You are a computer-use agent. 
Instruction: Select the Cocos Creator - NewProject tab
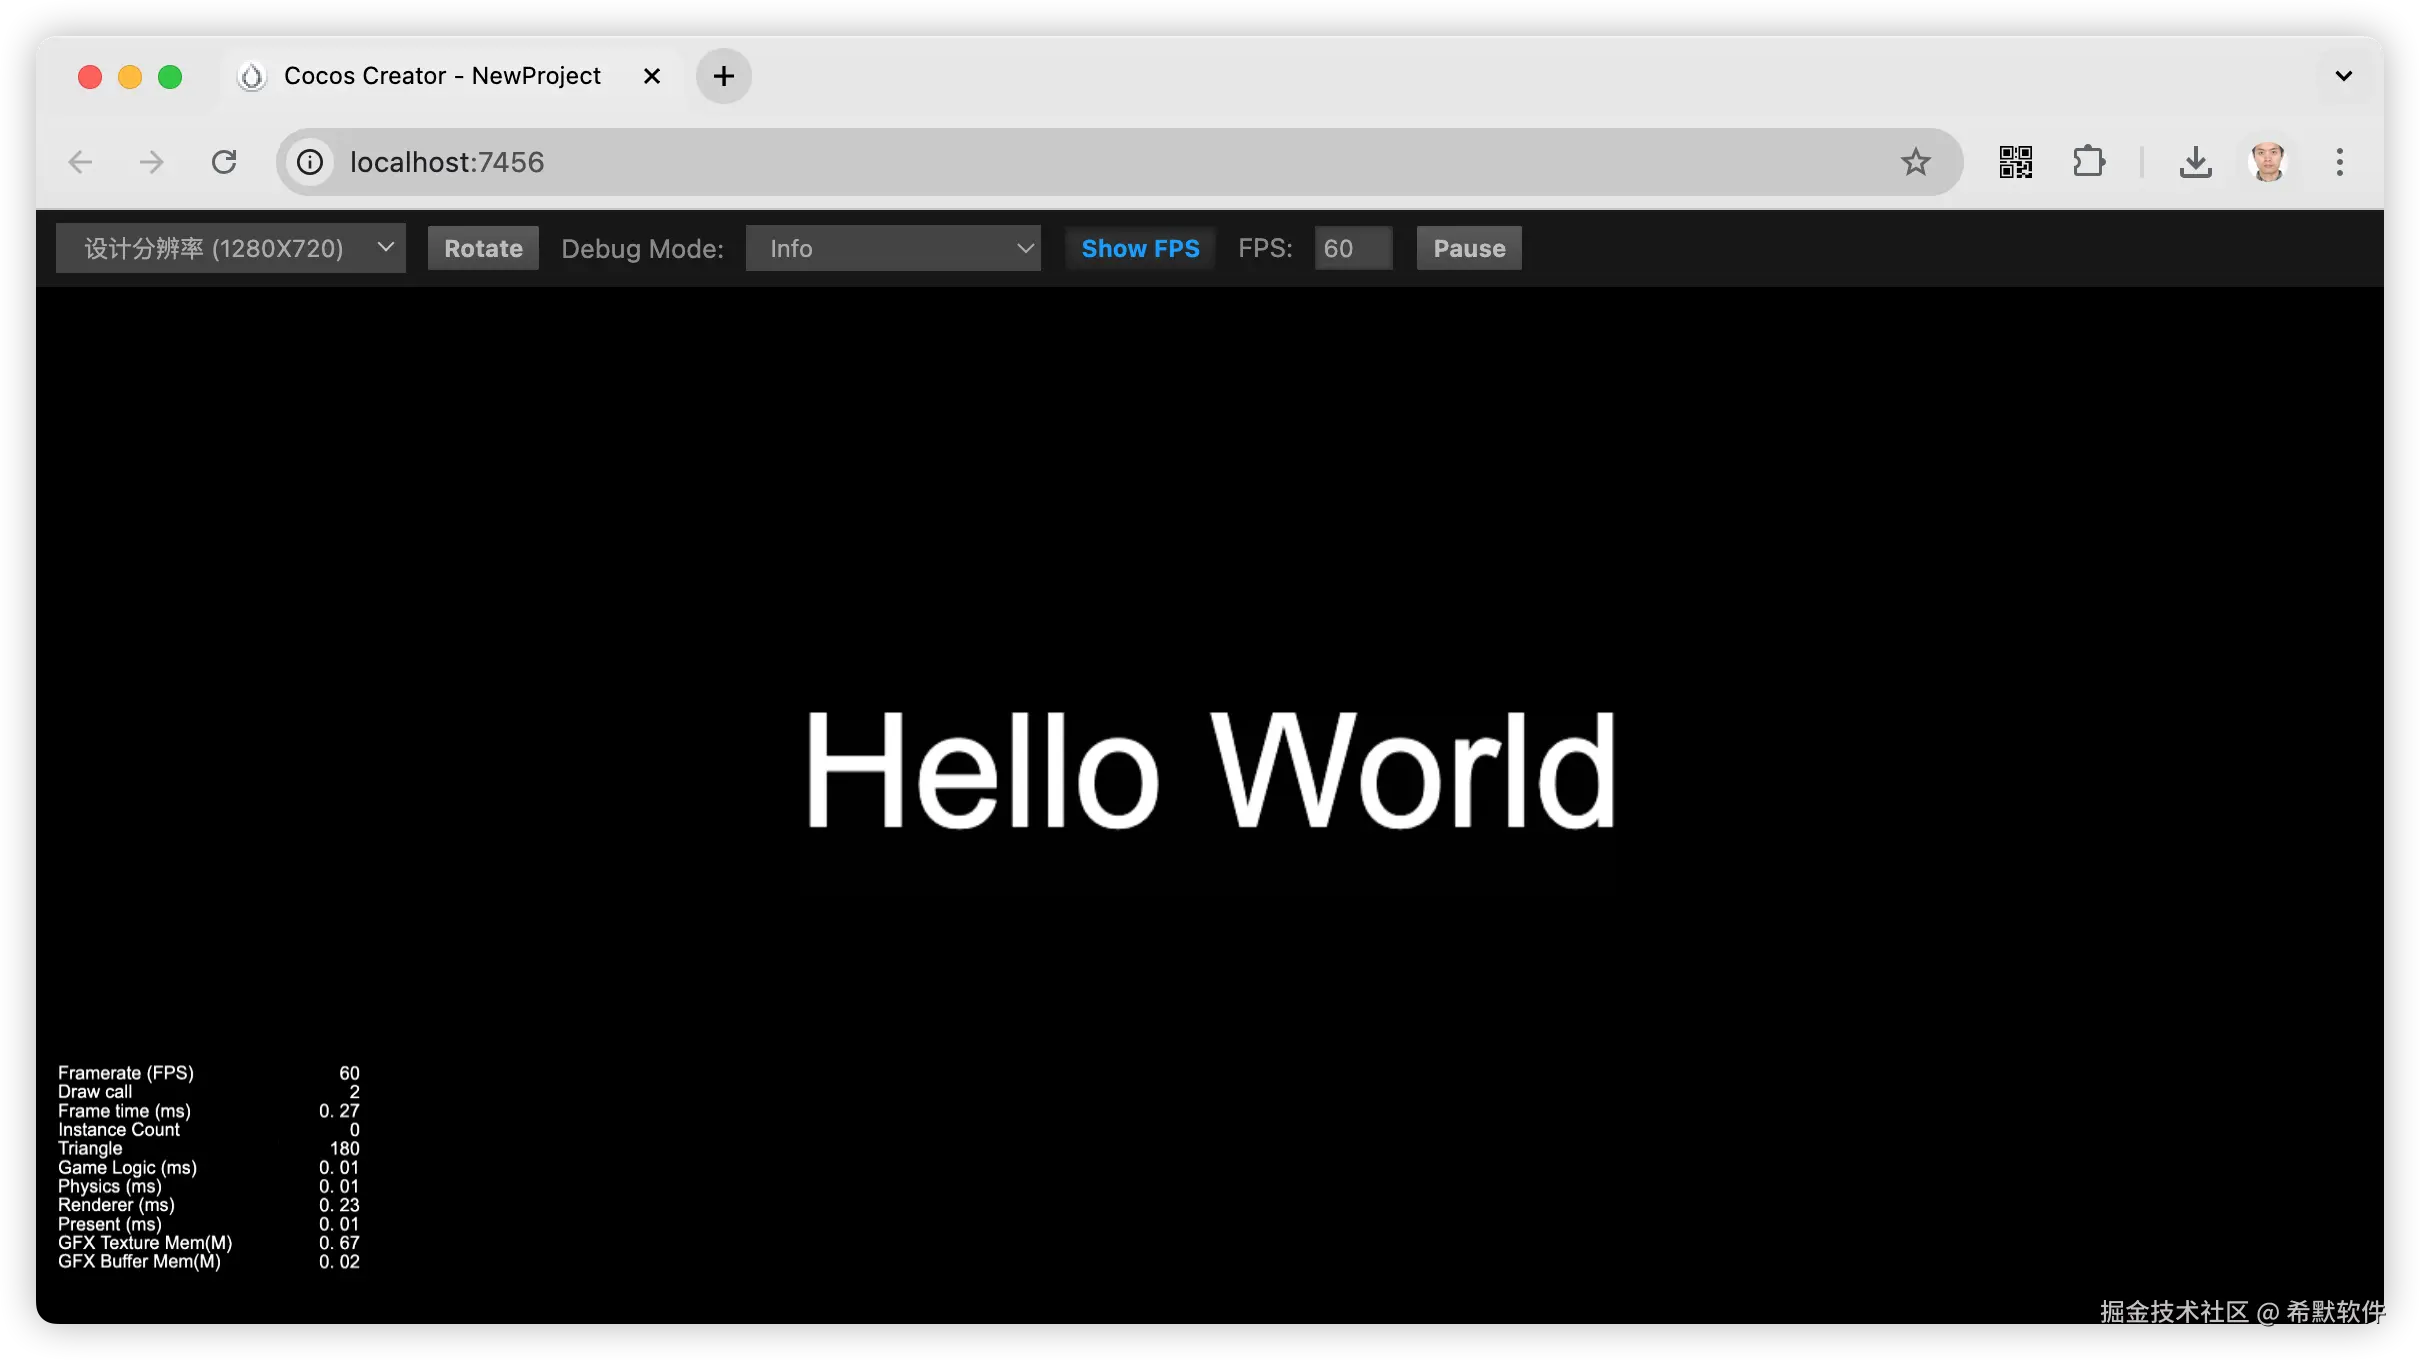[x=442, y=76]
